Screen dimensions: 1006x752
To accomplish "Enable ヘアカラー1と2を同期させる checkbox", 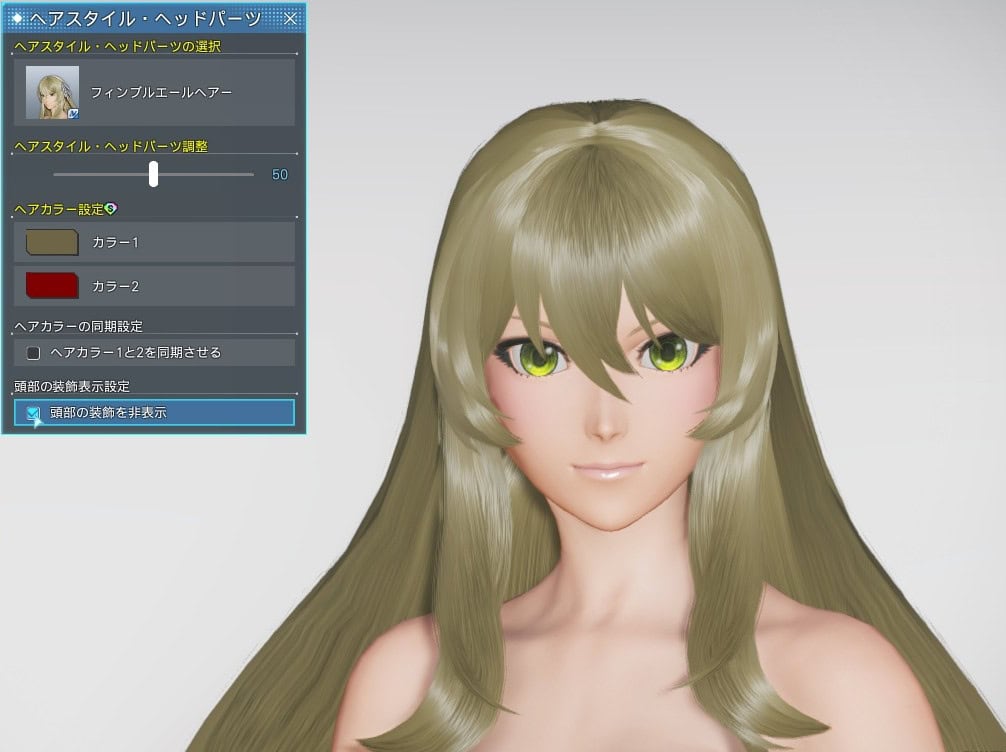I will tap(33, 353).
